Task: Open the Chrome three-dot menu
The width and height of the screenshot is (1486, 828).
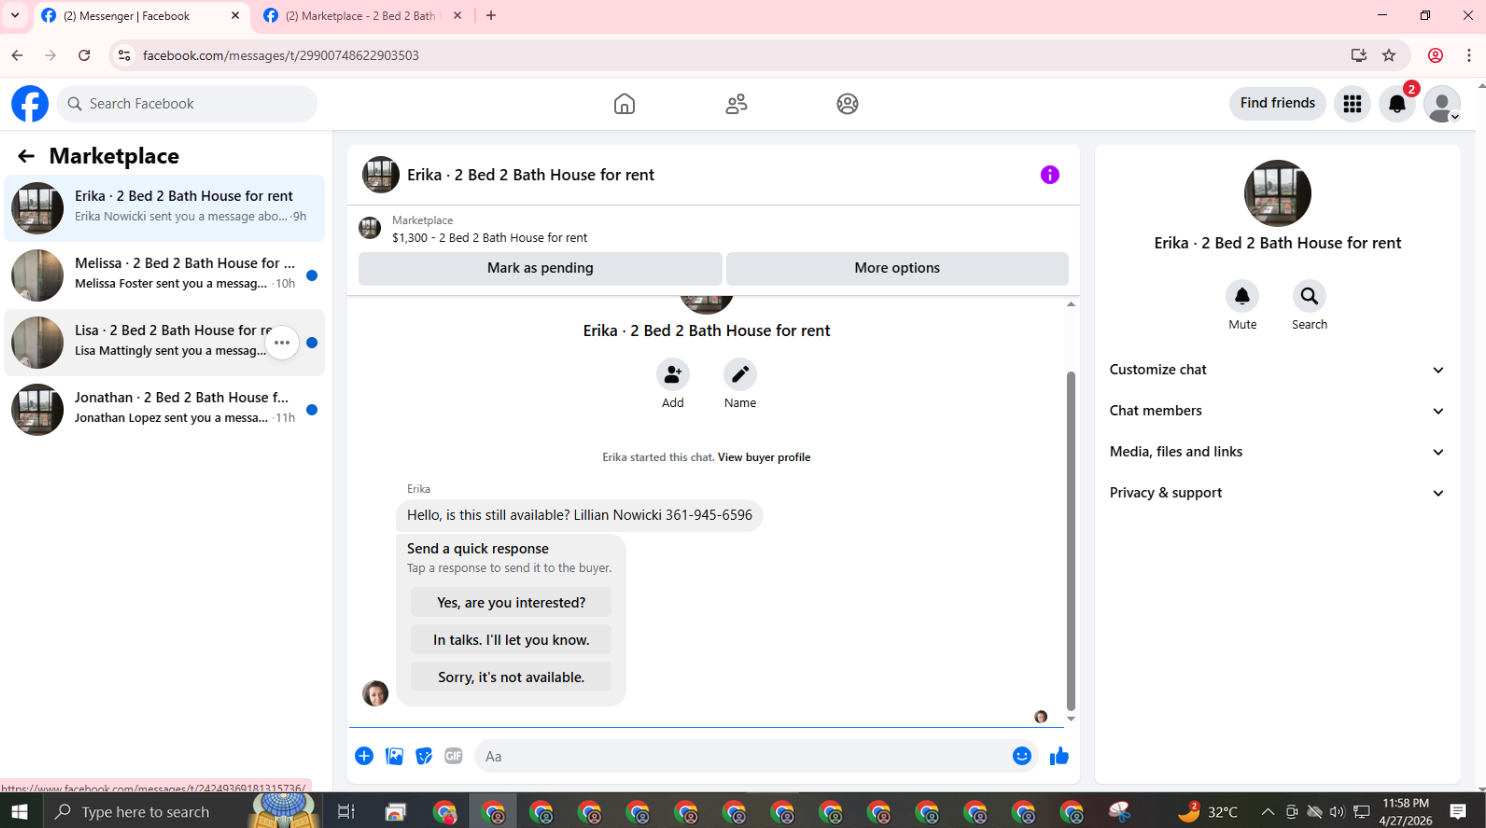Action: [1468, 55]
